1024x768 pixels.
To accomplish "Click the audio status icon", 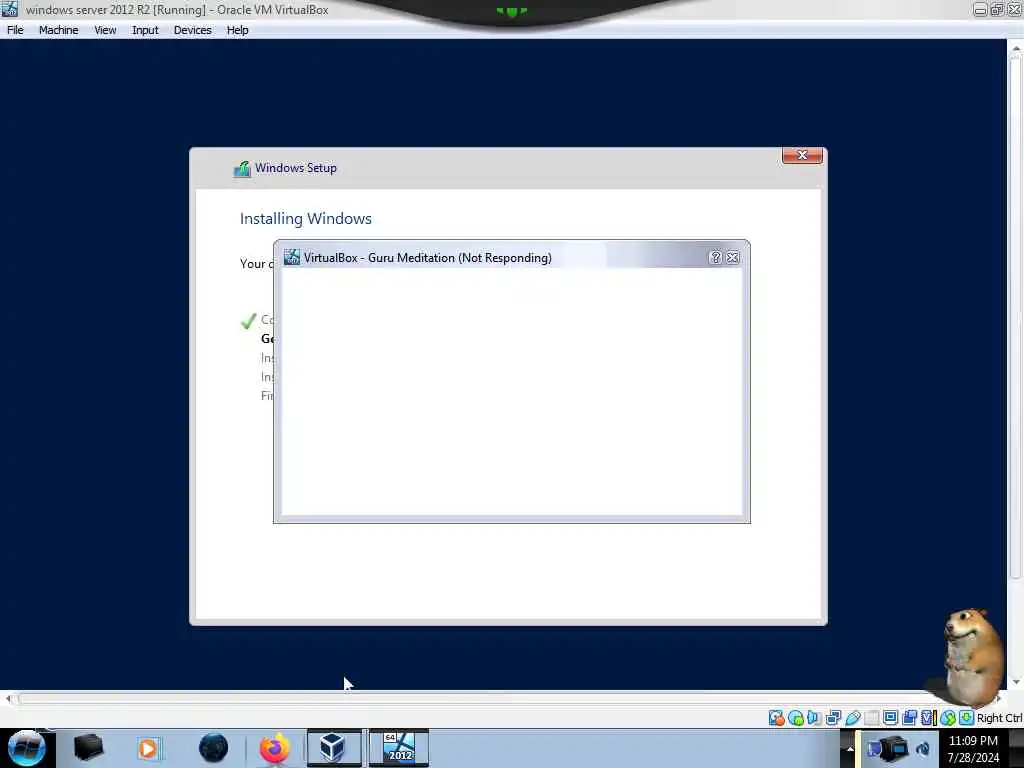I will (814, 718).
